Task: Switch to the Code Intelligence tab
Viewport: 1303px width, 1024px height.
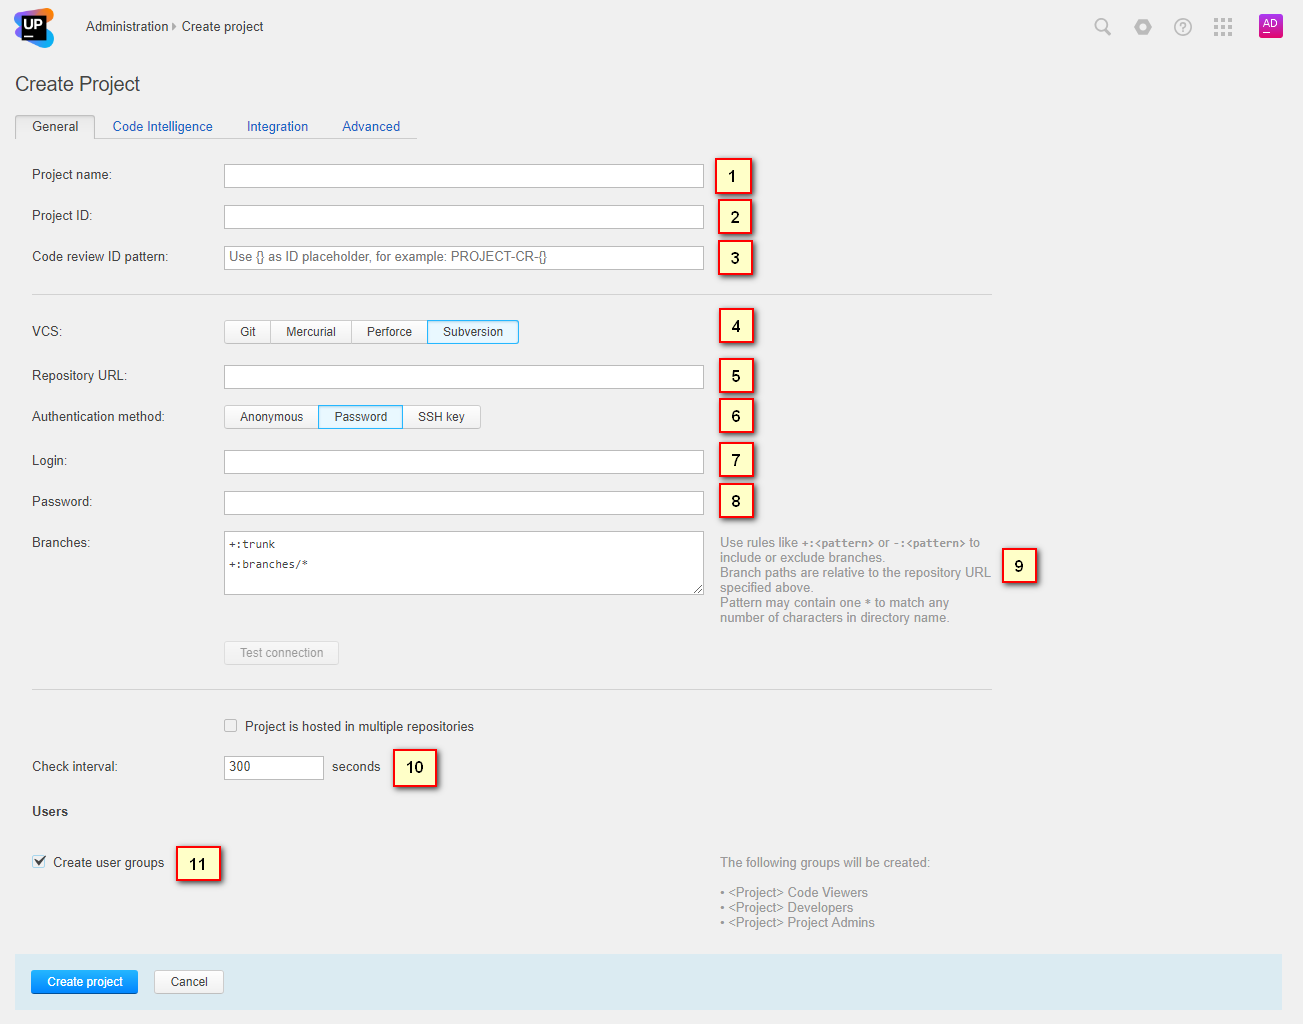Action: click(x=162, y=127)
